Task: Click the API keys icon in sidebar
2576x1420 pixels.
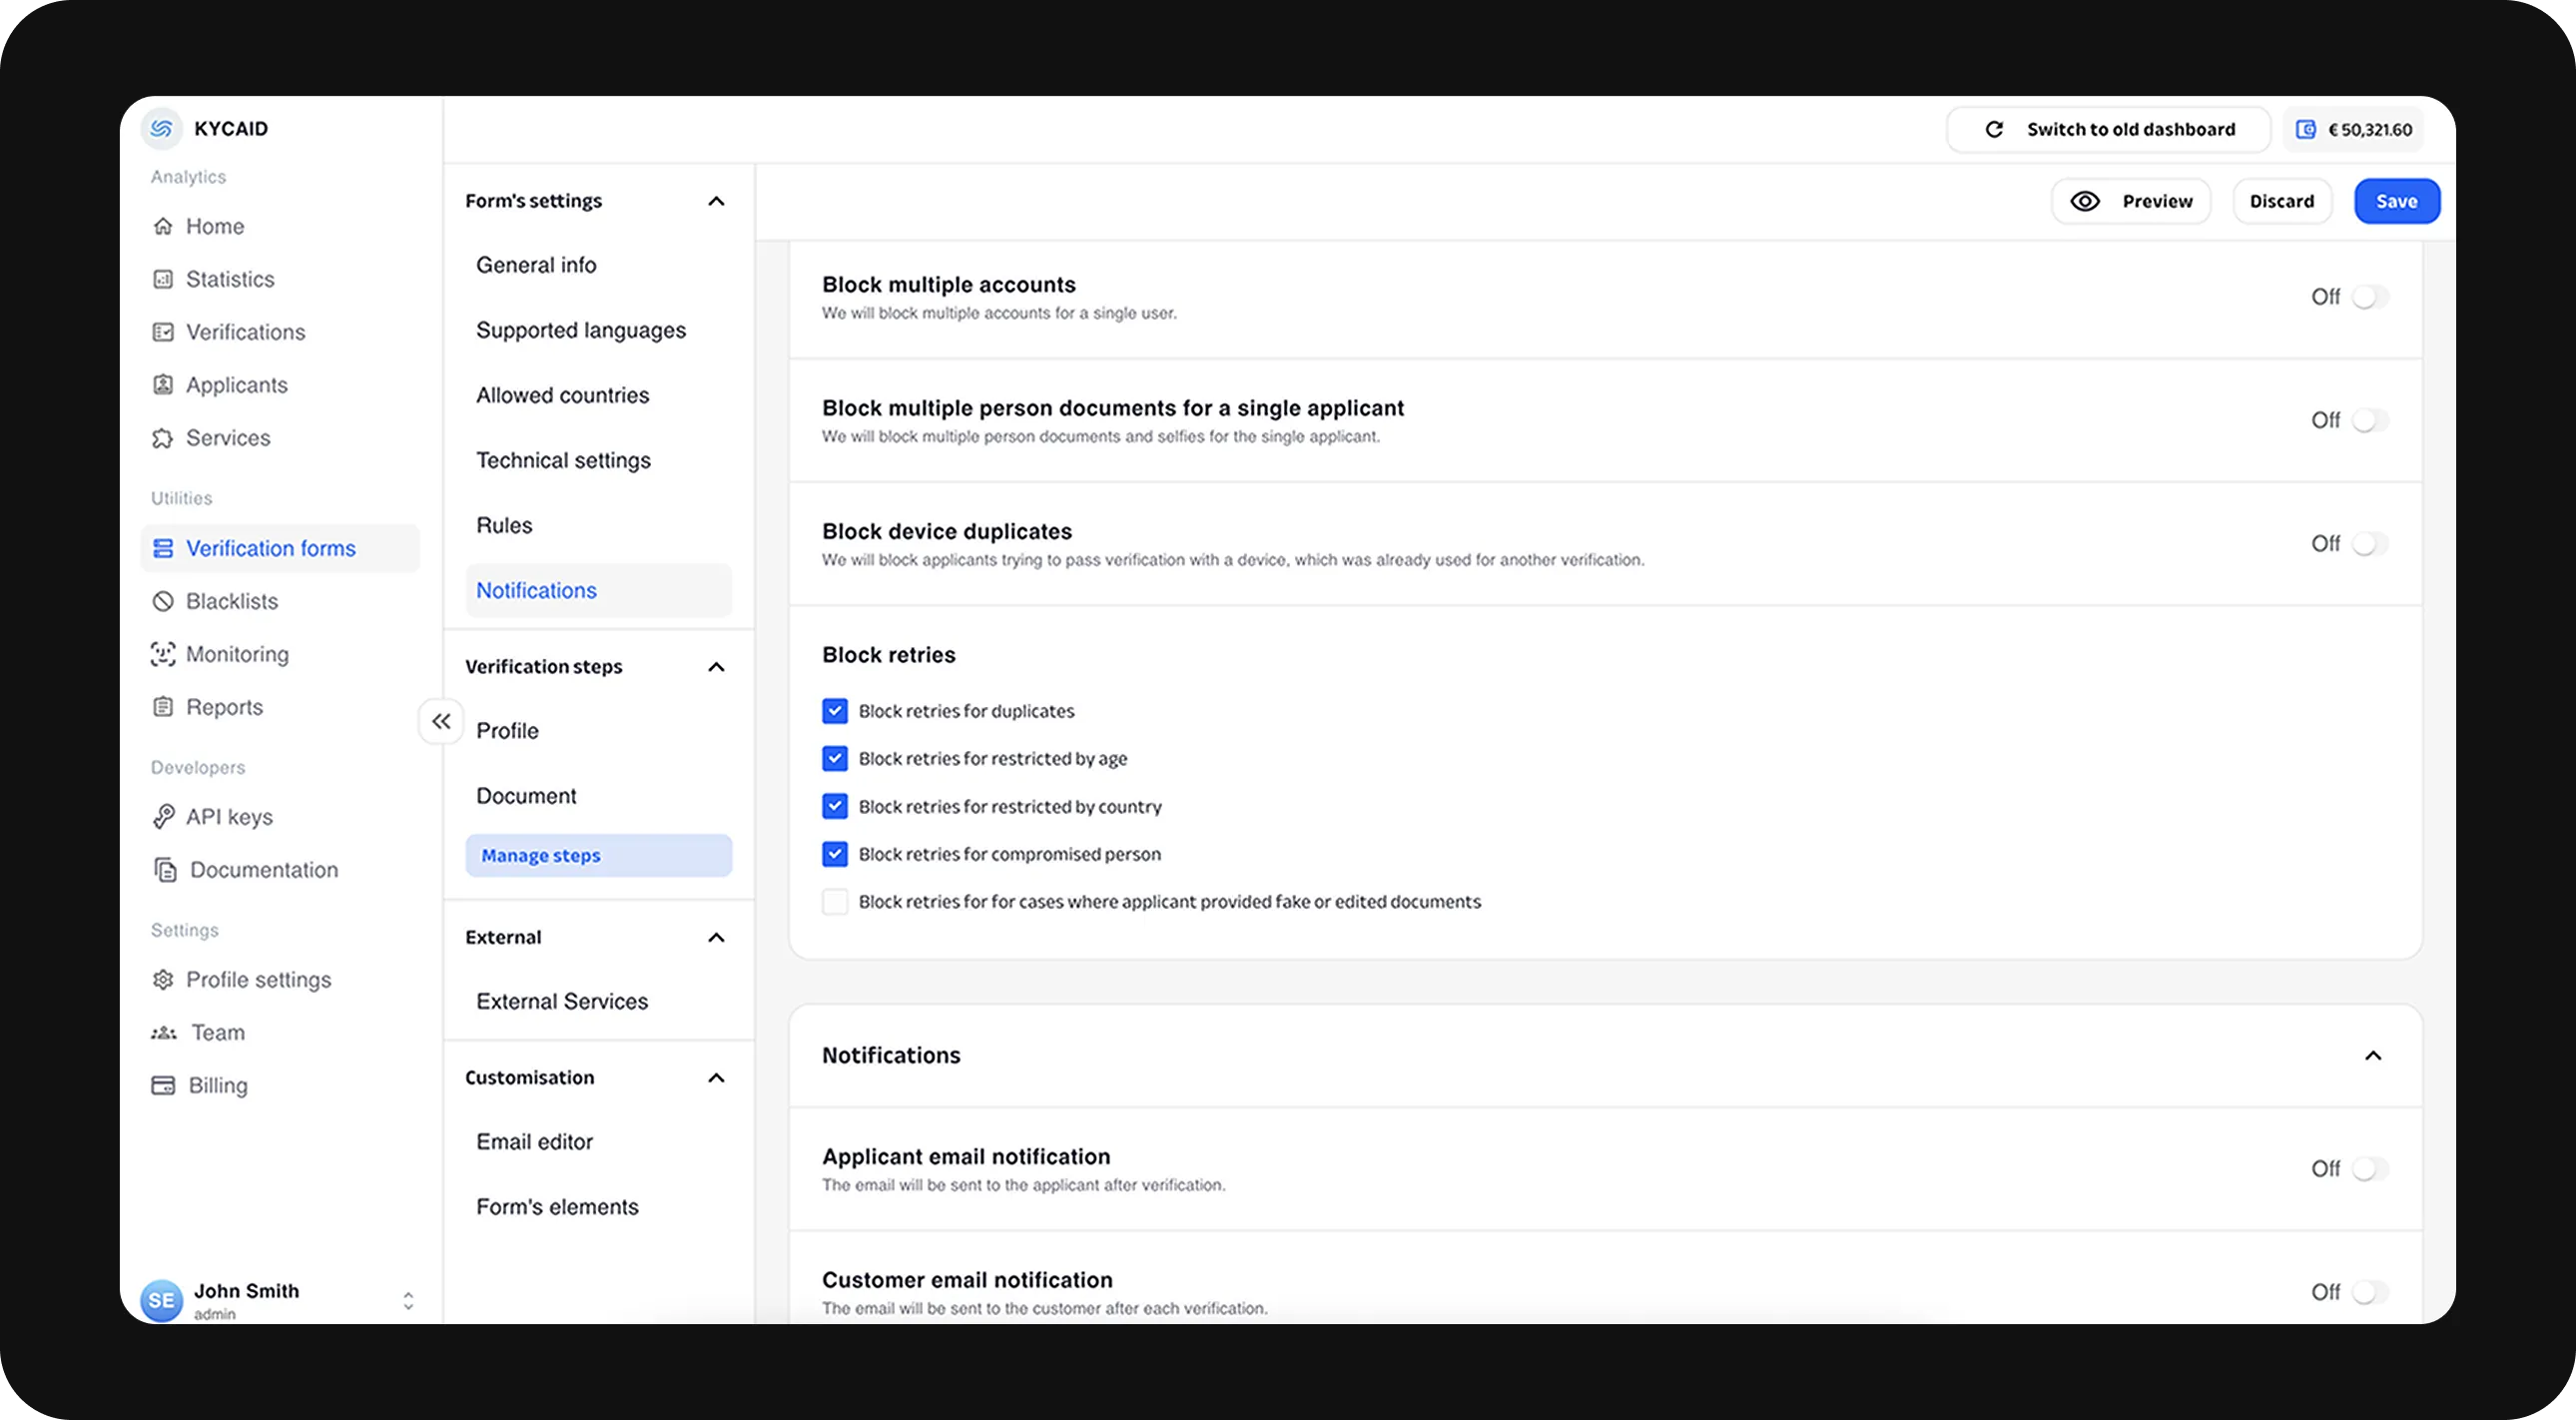Action: 165,817
